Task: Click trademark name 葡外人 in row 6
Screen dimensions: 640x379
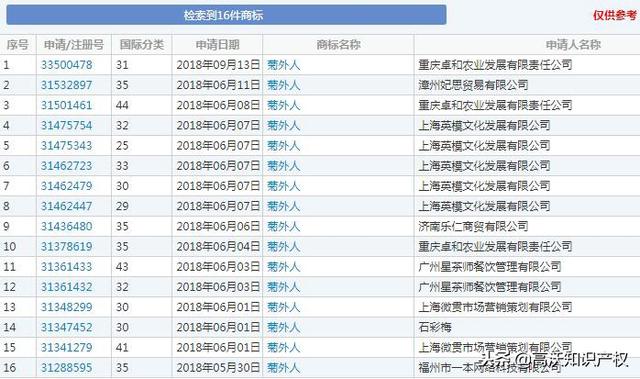Action: [x=284, y=166]
